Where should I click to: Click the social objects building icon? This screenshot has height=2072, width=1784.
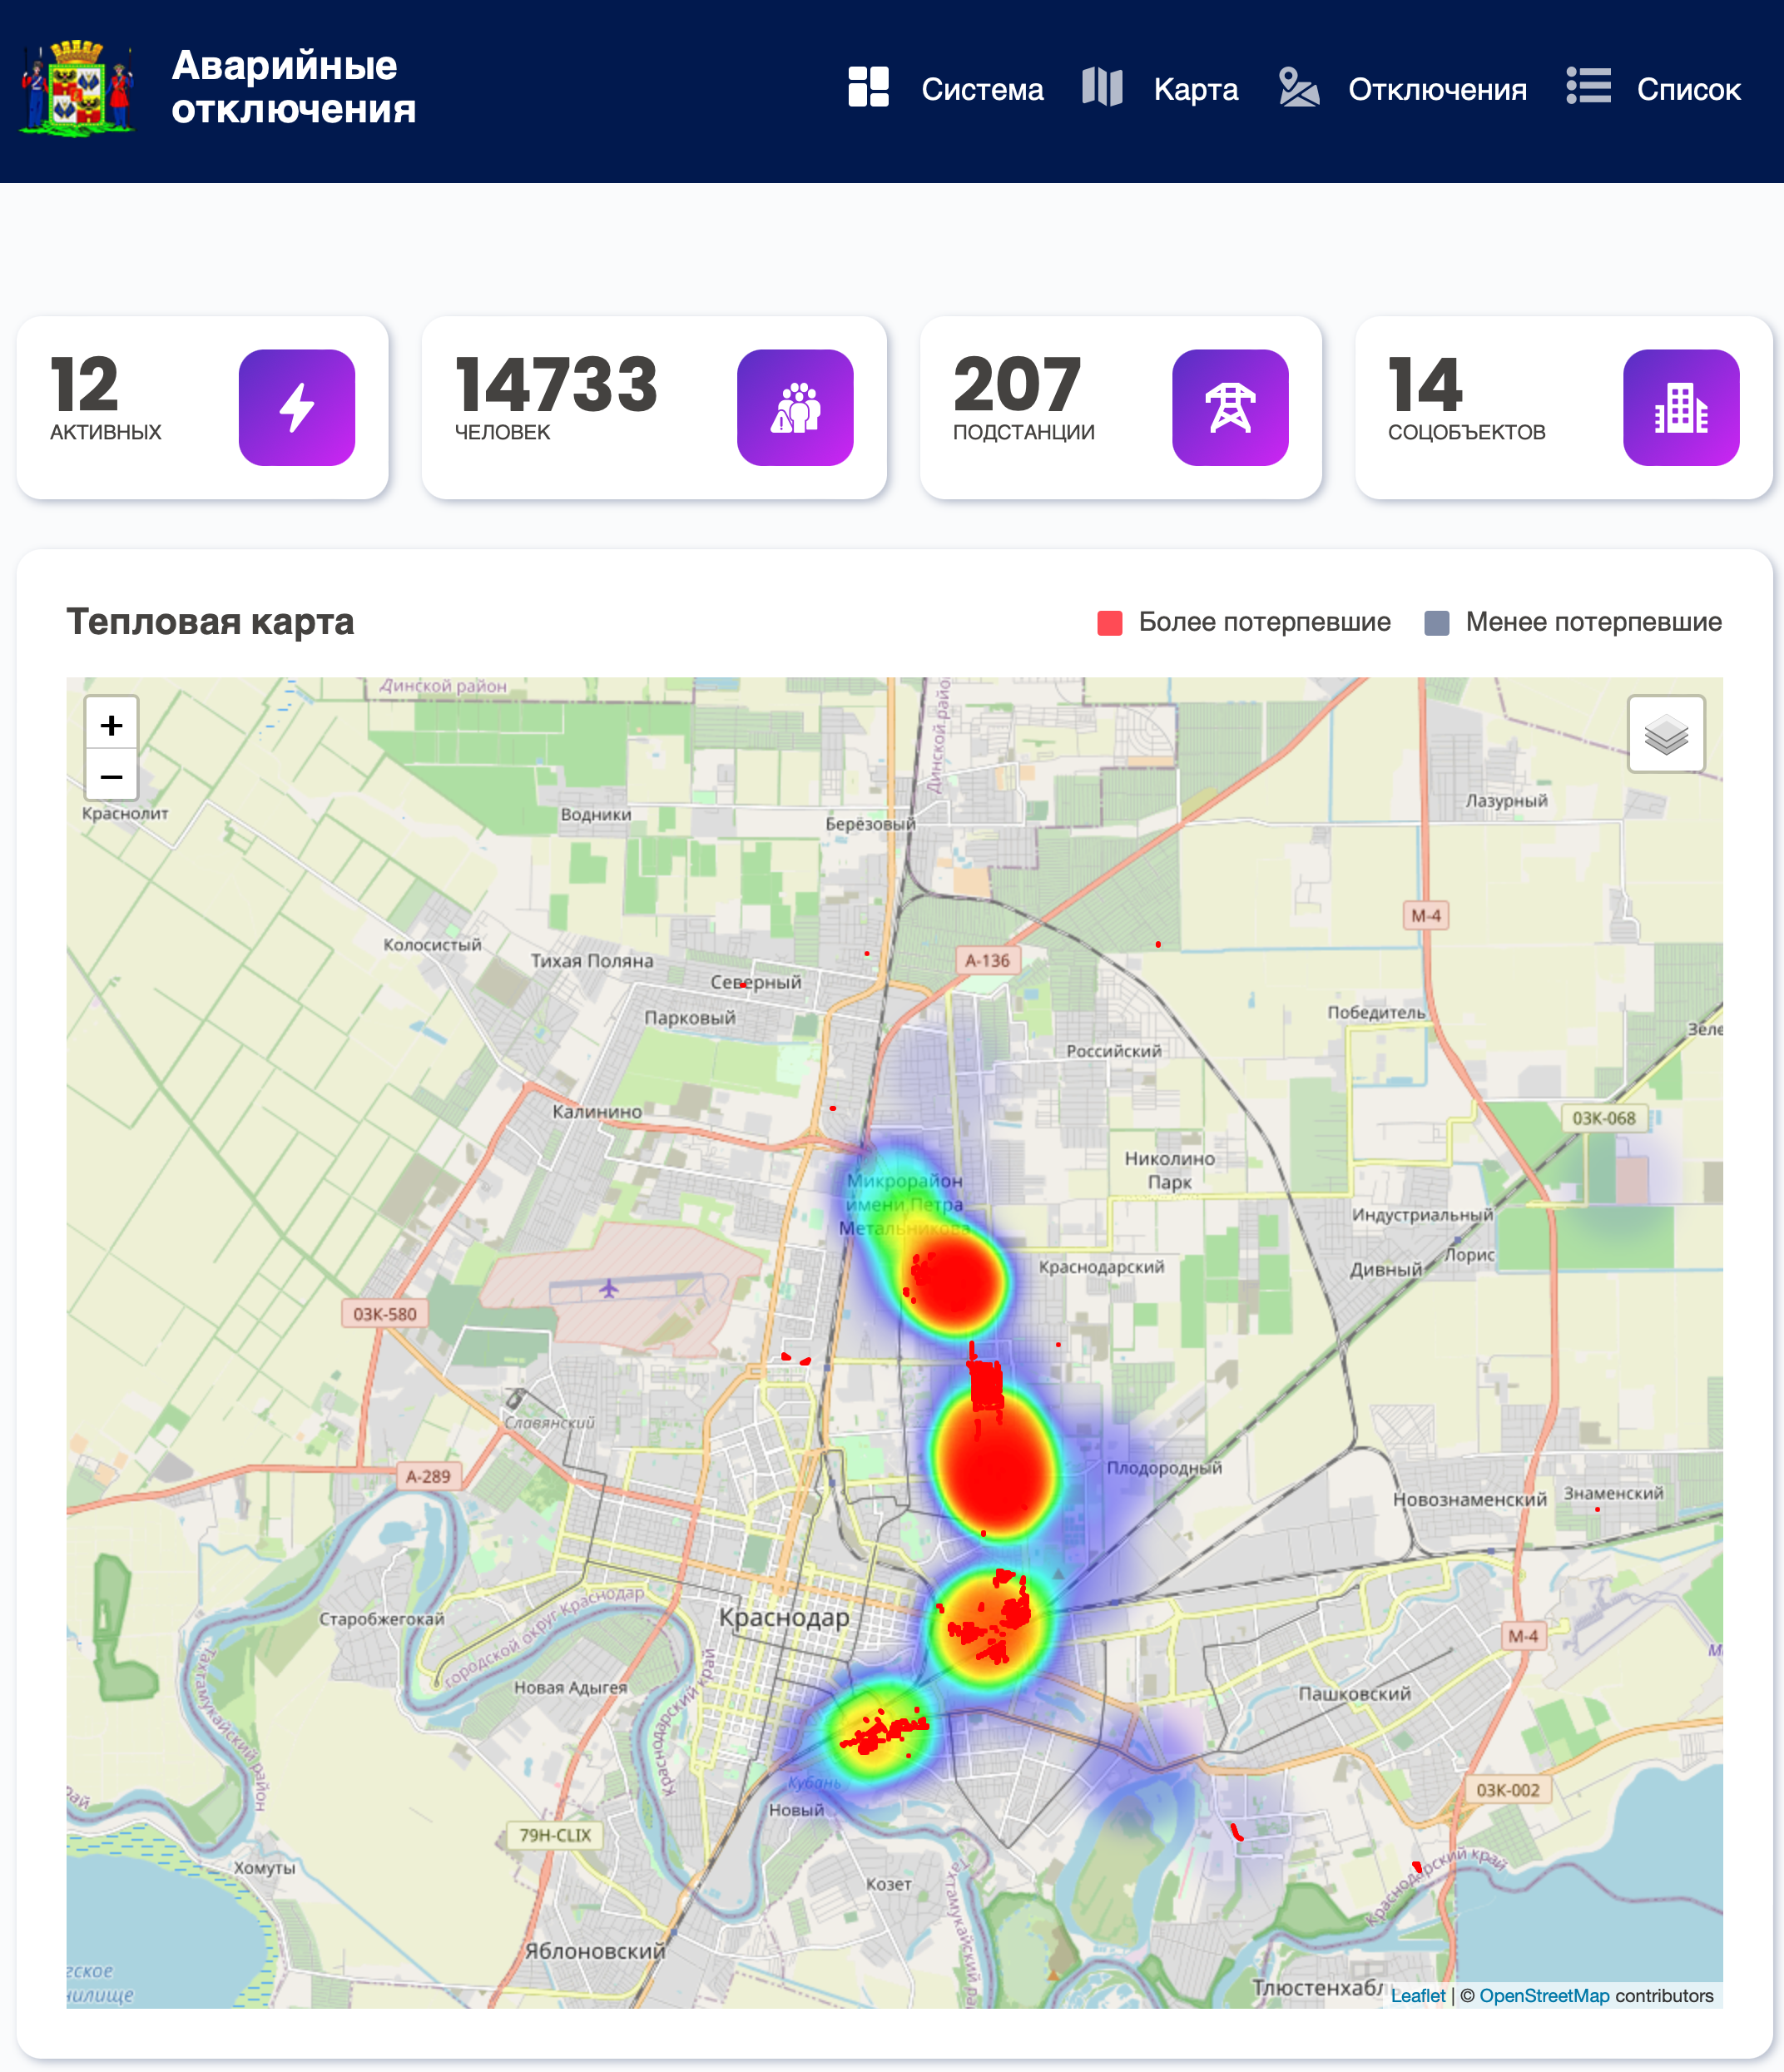click(1680, 407)
